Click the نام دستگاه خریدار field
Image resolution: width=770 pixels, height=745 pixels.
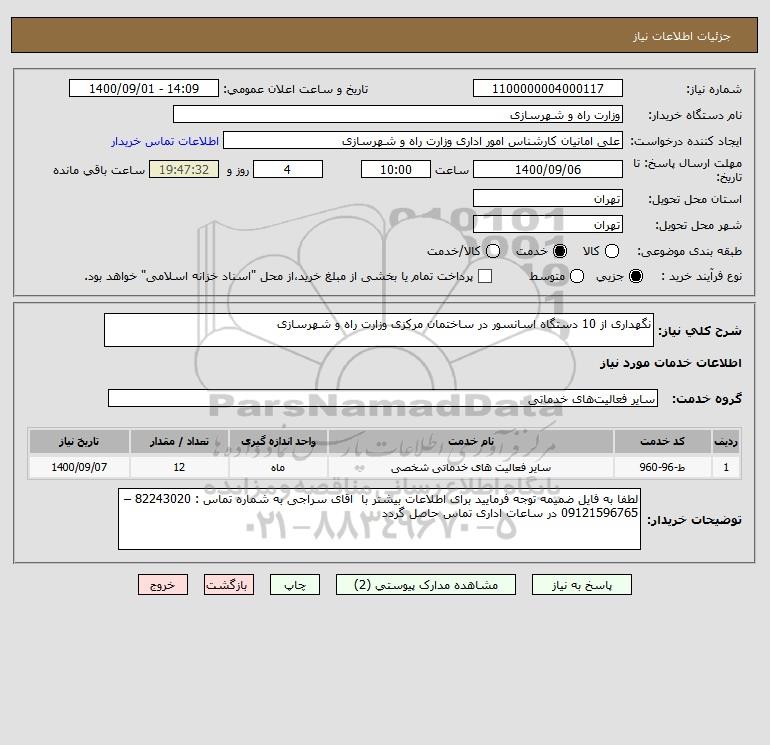point(398,114)
